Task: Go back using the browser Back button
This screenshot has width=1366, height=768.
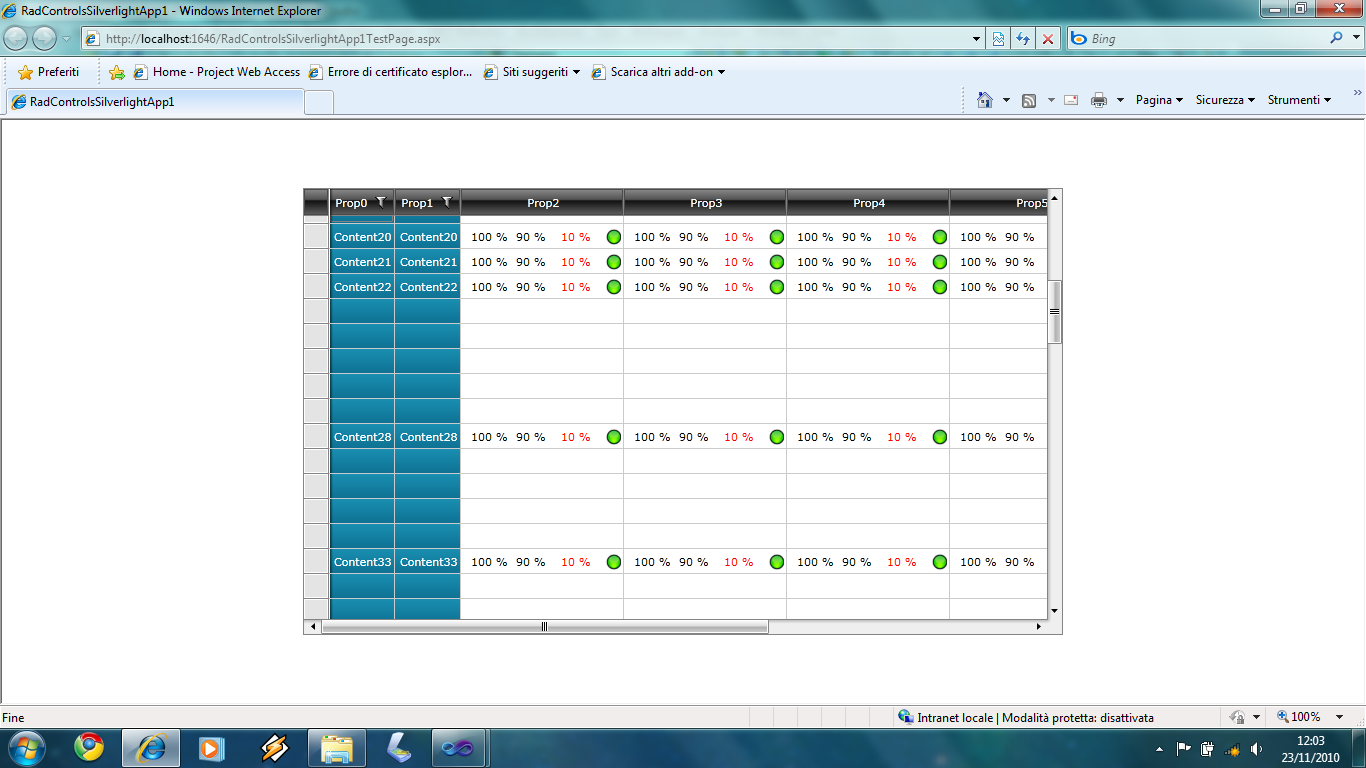Action: 16,39
